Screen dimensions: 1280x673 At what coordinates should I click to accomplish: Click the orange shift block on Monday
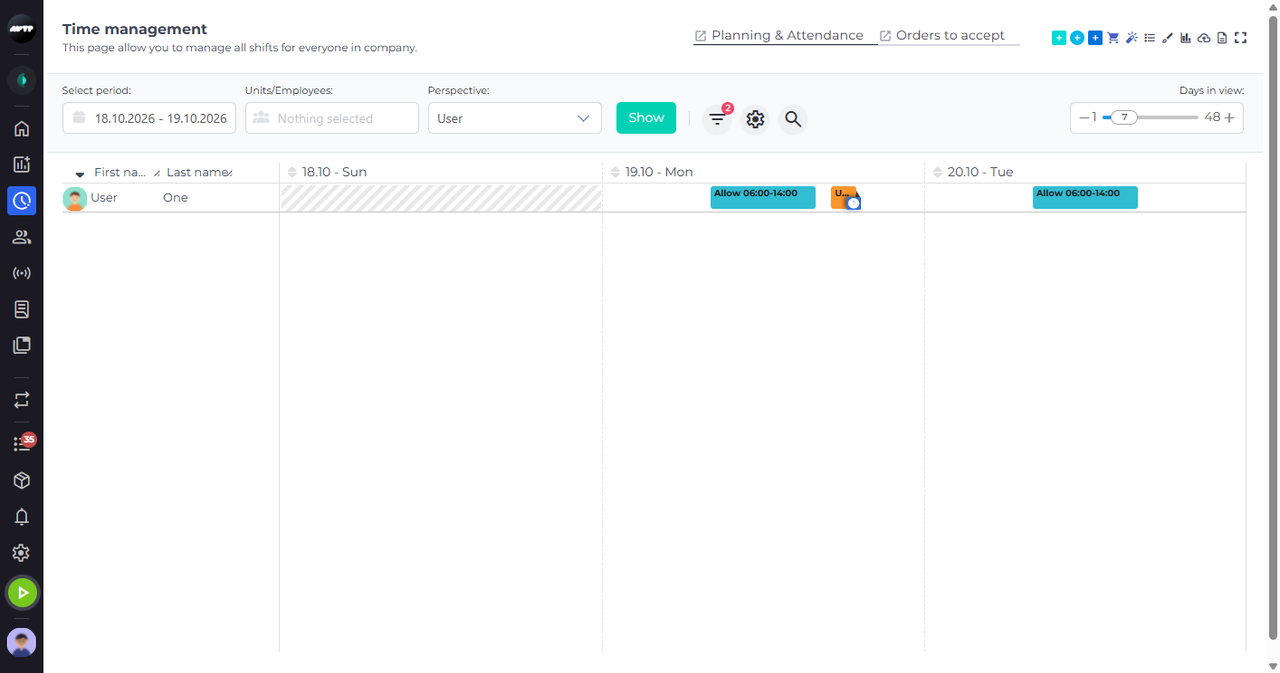click(842, 196)
